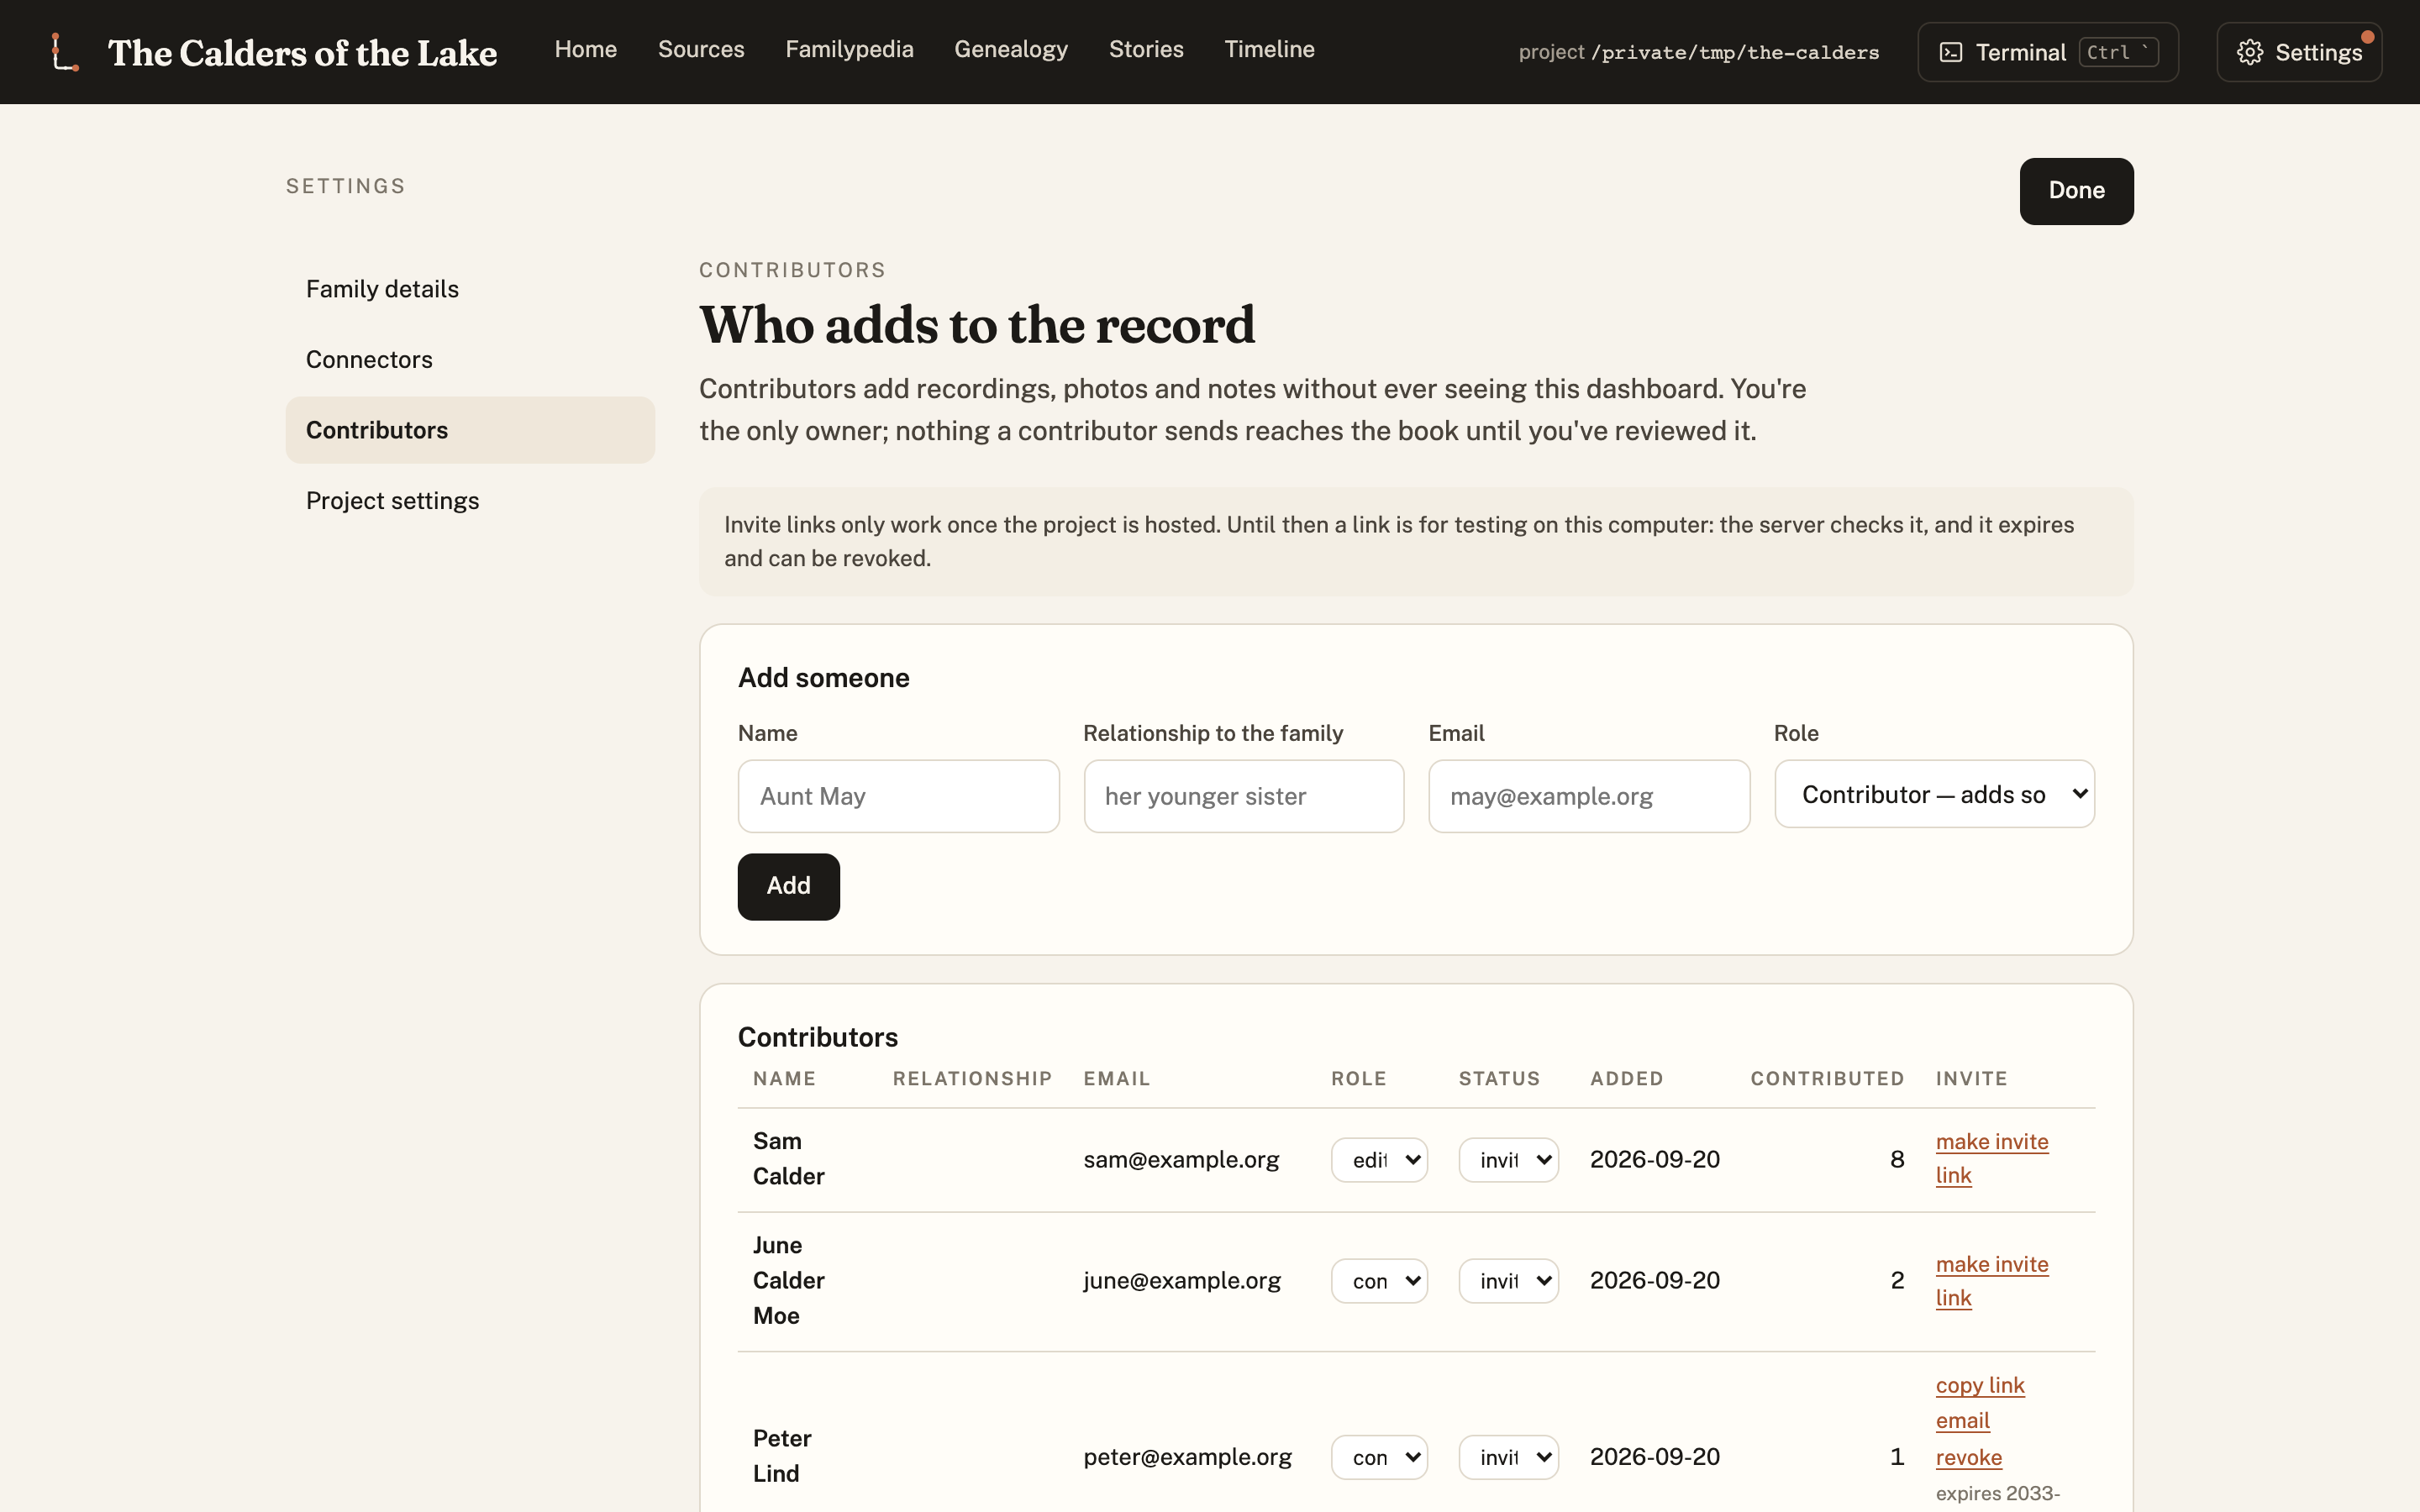
Task: Click the Settings gear icon
Action: 2249,52
